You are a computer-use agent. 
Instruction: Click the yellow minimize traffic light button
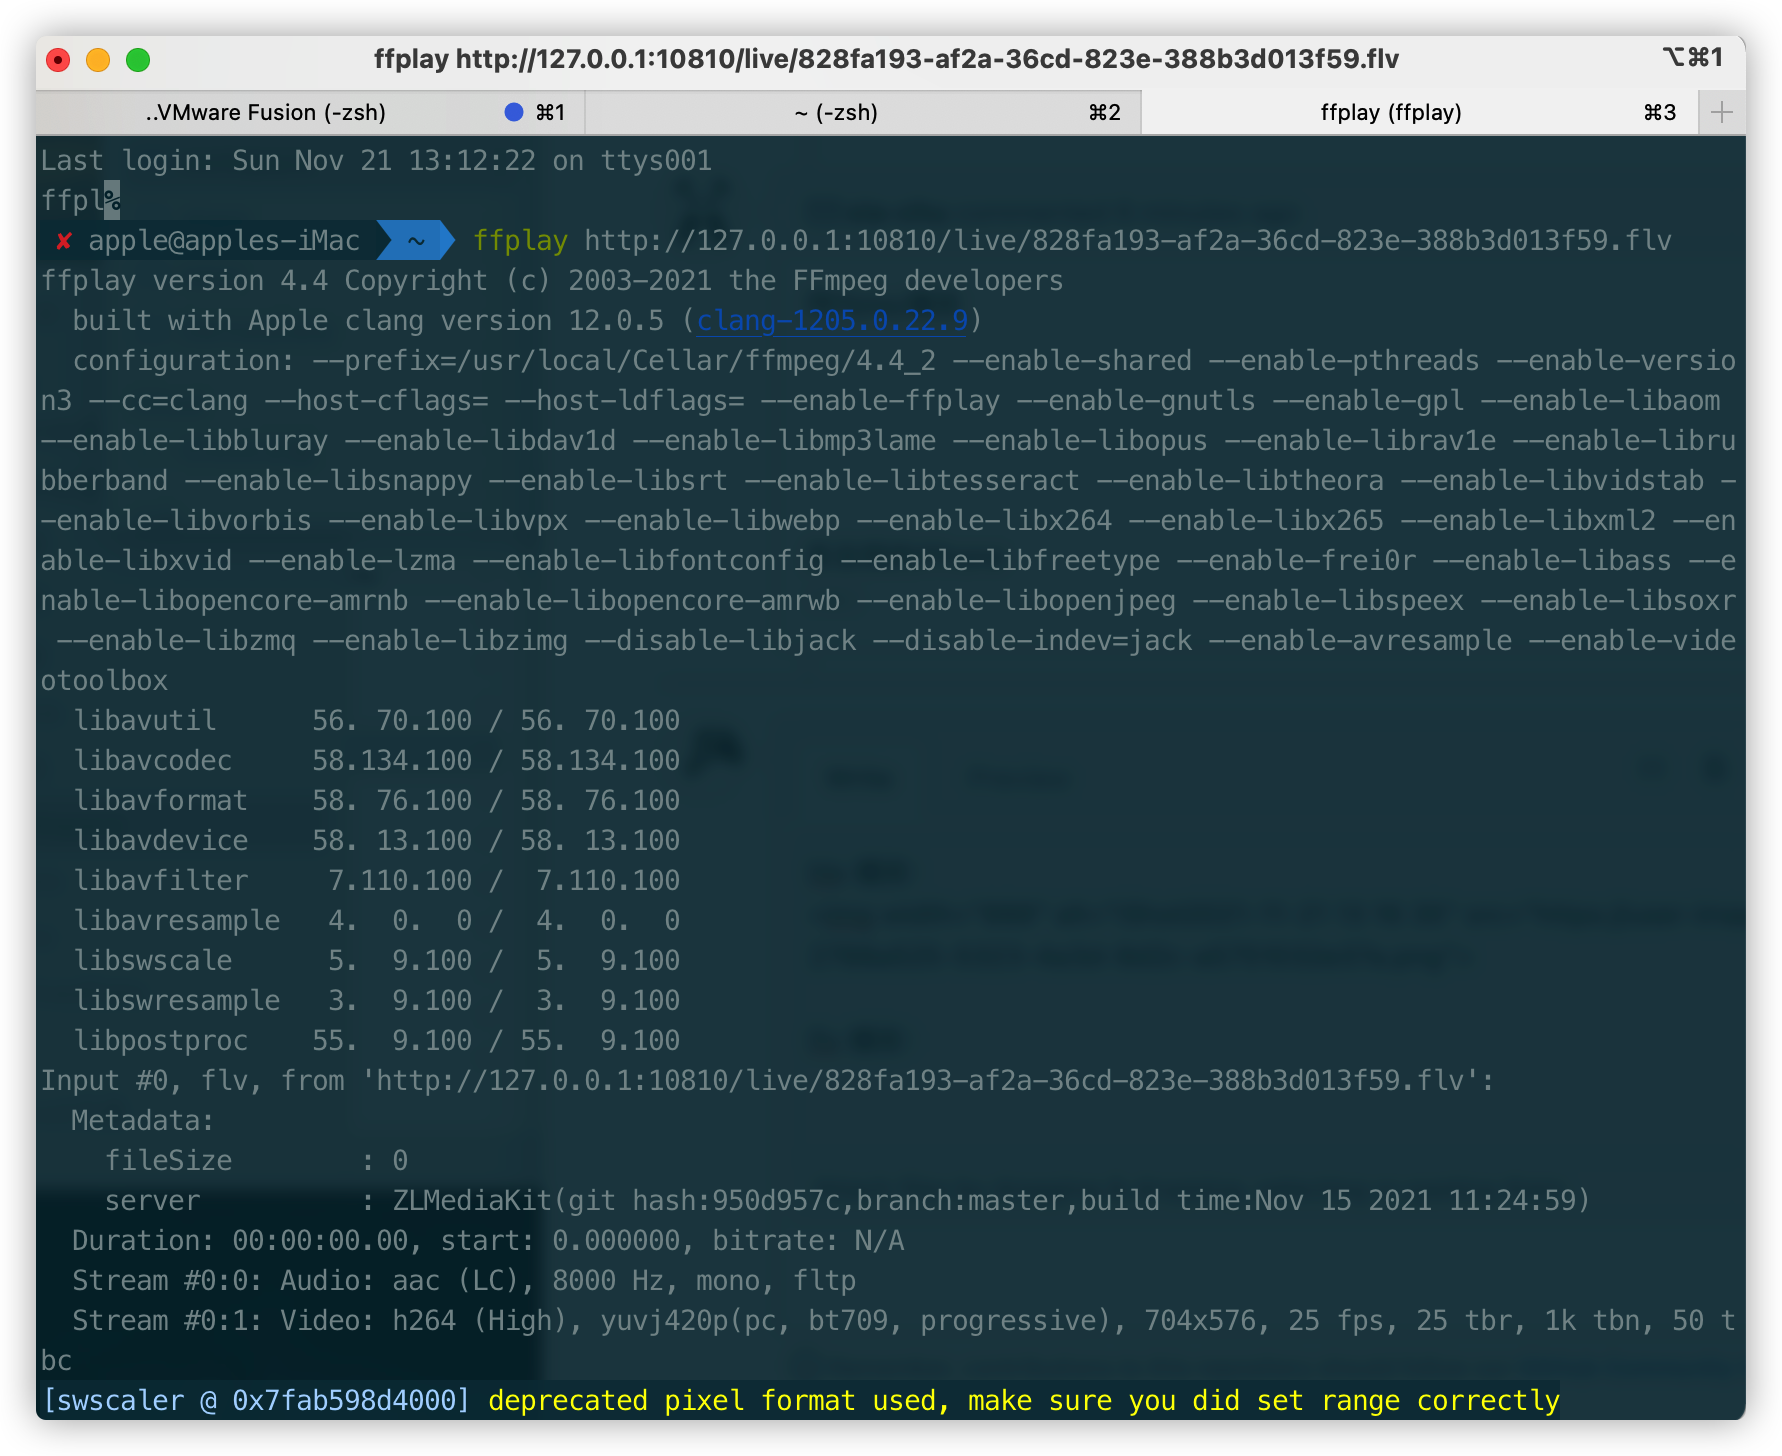click(x=98, y=60)
